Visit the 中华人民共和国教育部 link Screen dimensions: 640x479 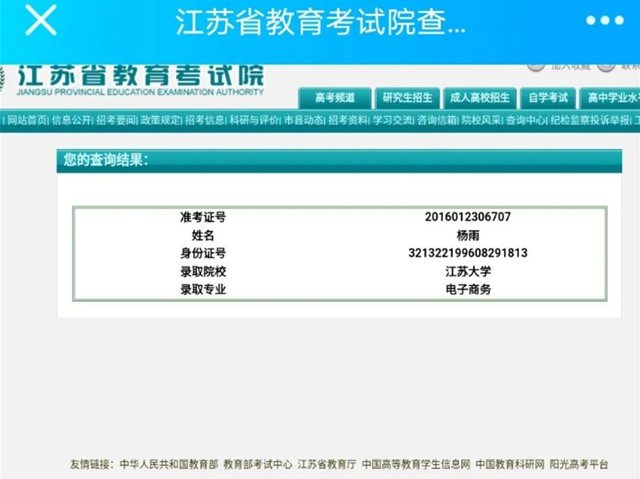tap(168, 464)
